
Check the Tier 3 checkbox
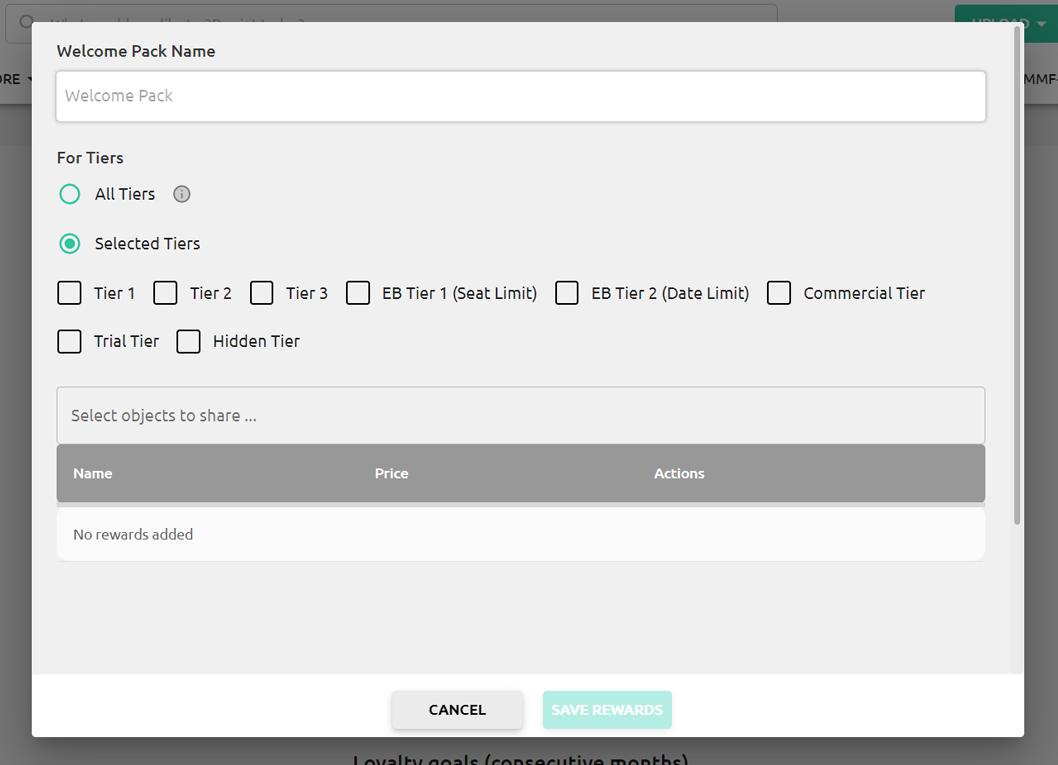(x=262, y=293)
